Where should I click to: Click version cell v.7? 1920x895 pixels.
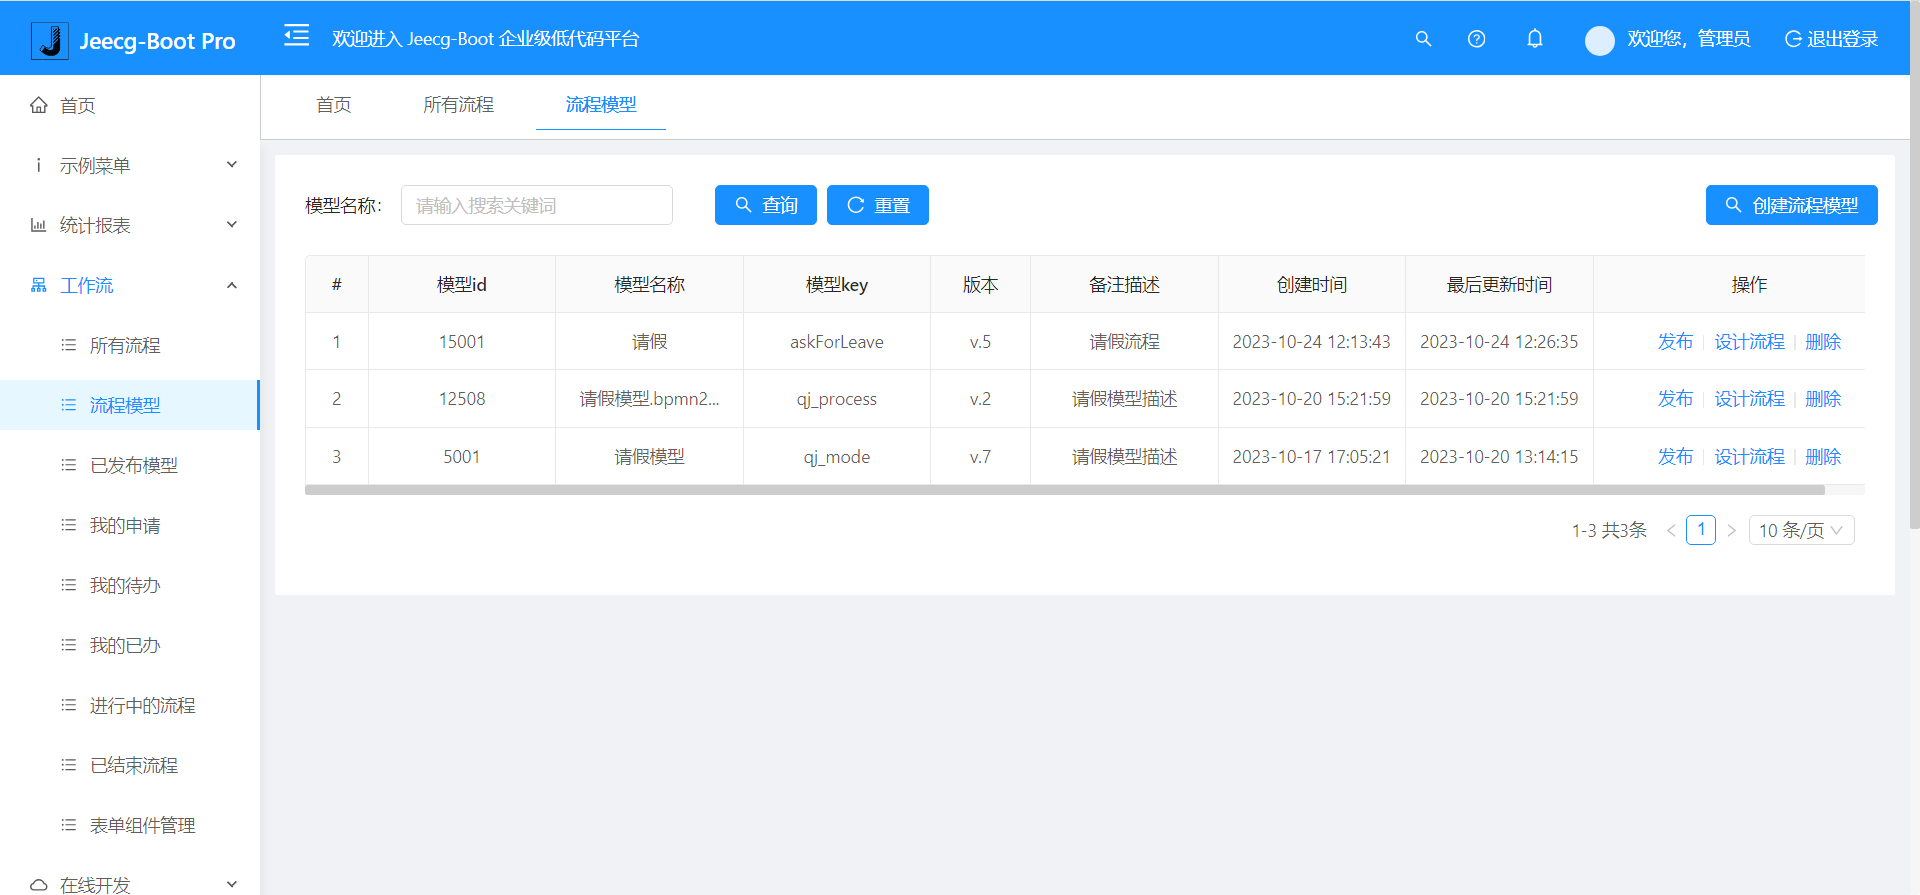[980, 457]
